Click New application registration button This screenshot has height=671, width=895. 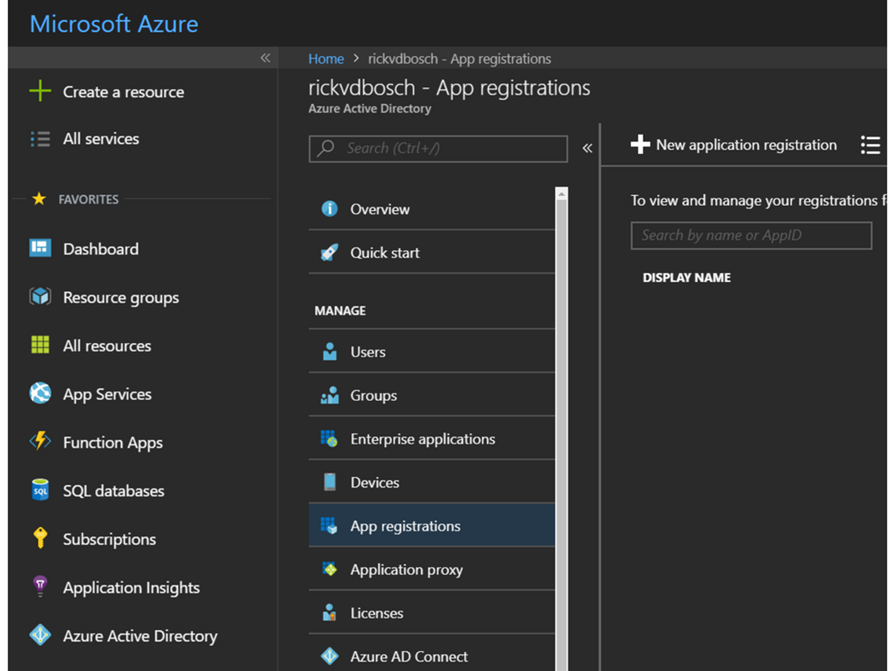coord(734,145)
